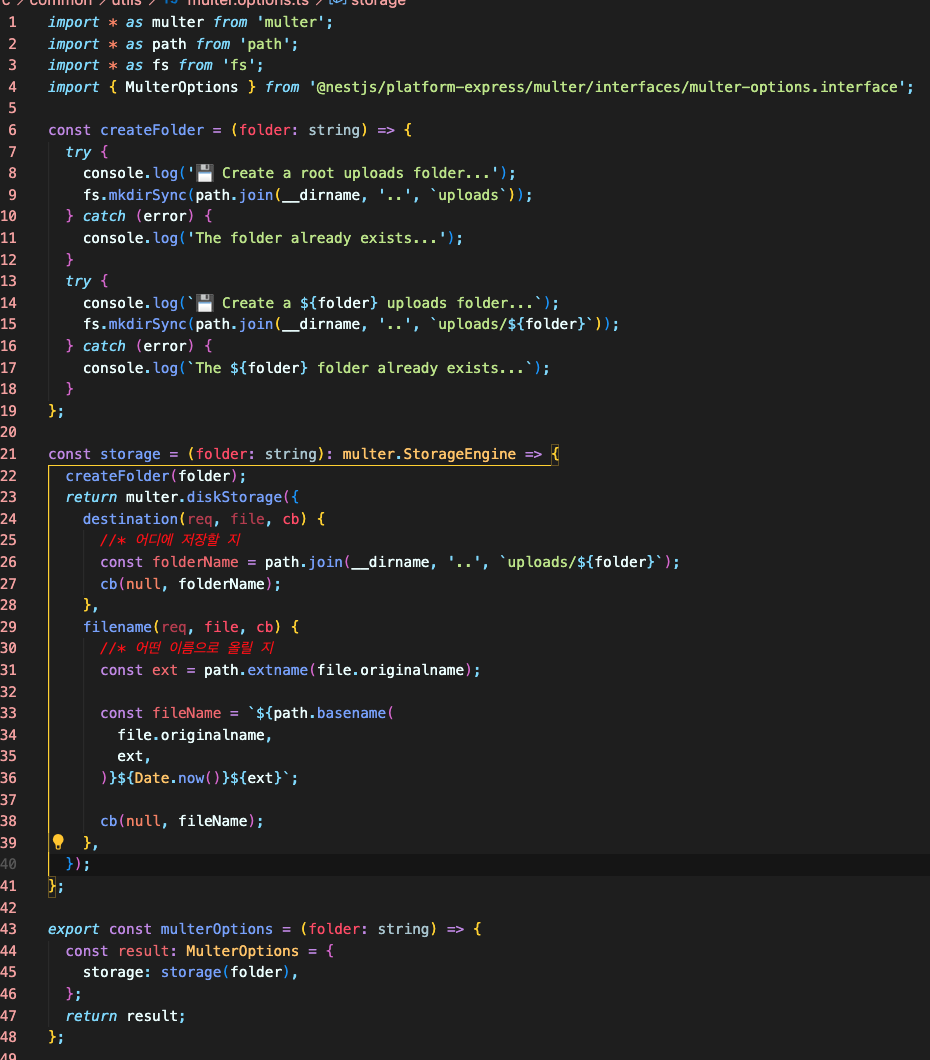Click the folderName declaration on line 26

click(x=195, y=562)
